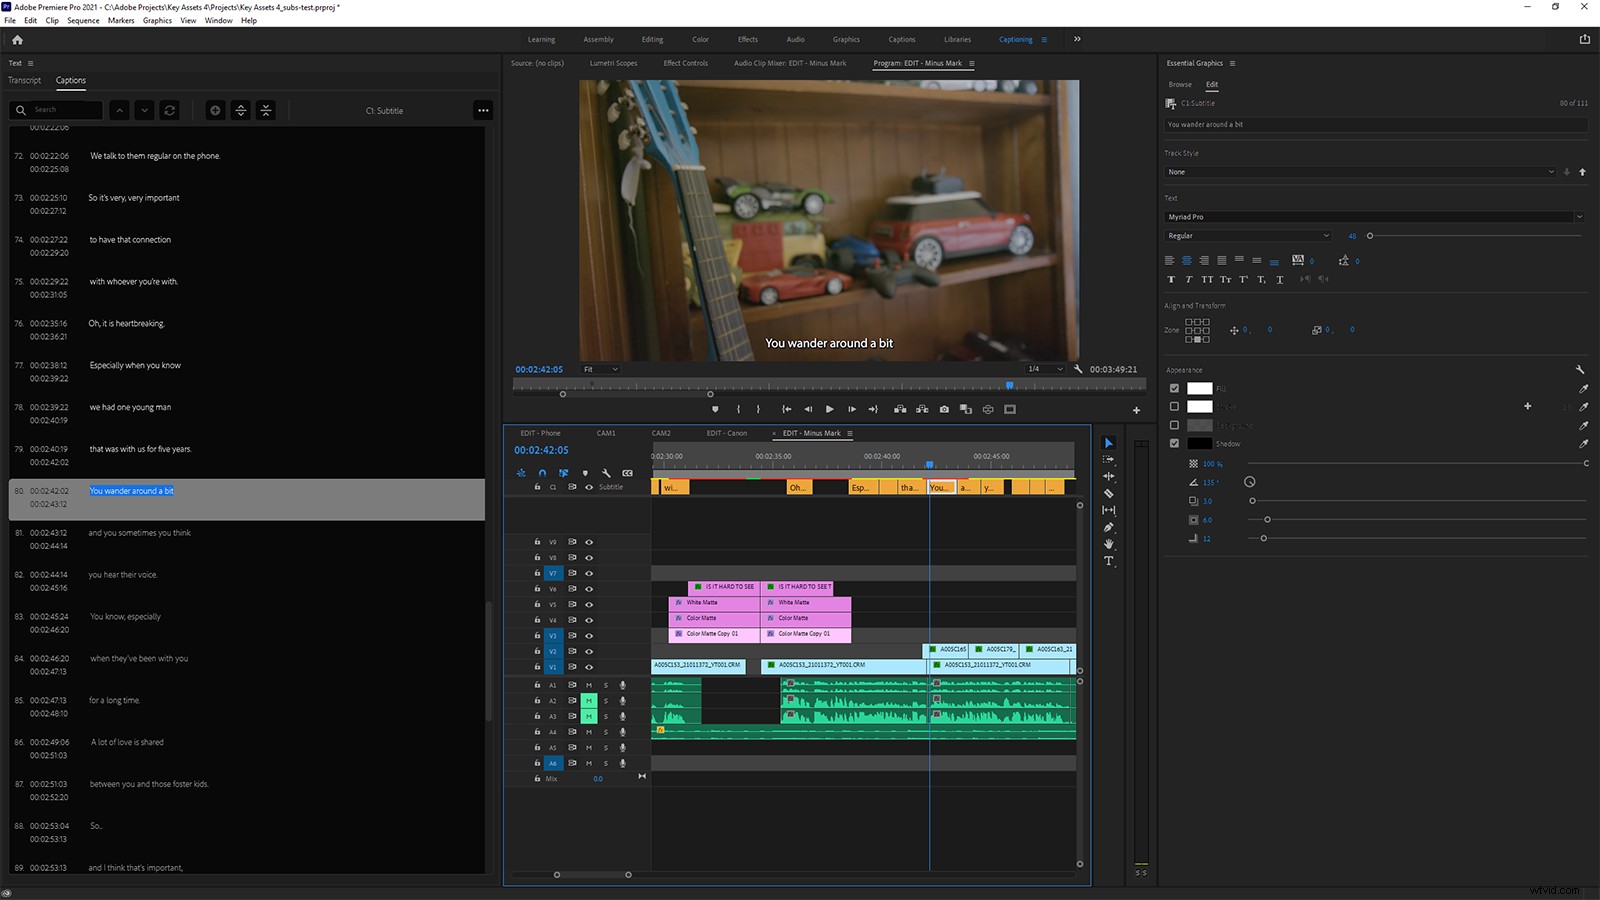Open the Fit zoom dropdown in Program Monitor

tap(600, 369)
